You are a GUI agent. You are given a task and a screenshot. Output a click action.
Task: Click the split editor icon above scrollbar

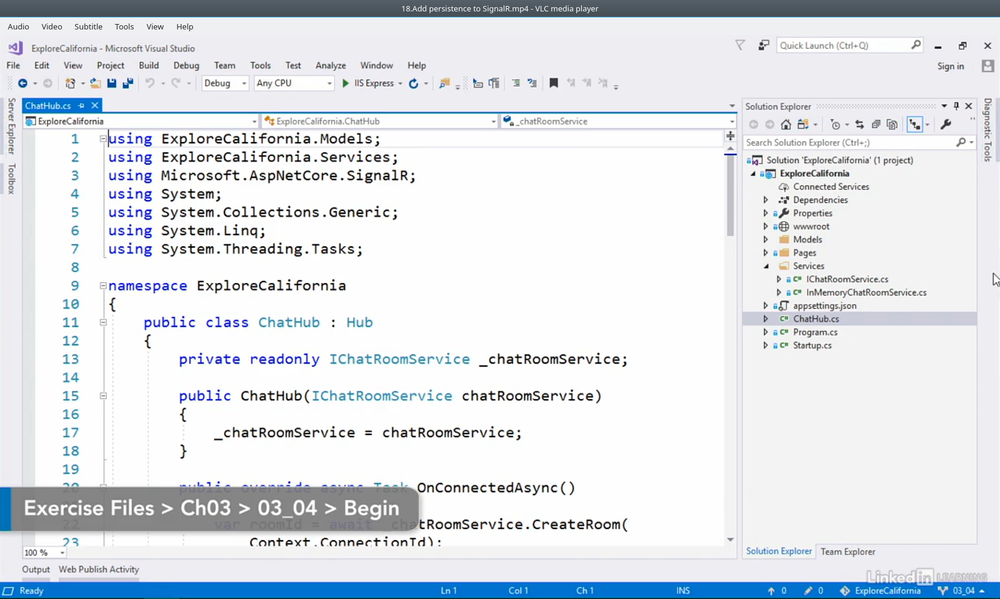730,136
